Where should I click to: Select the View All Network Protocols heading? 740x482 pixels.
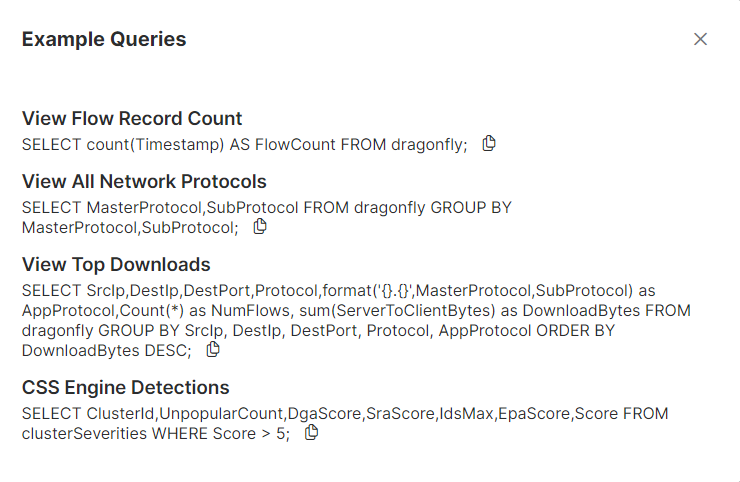click(144, 181)
